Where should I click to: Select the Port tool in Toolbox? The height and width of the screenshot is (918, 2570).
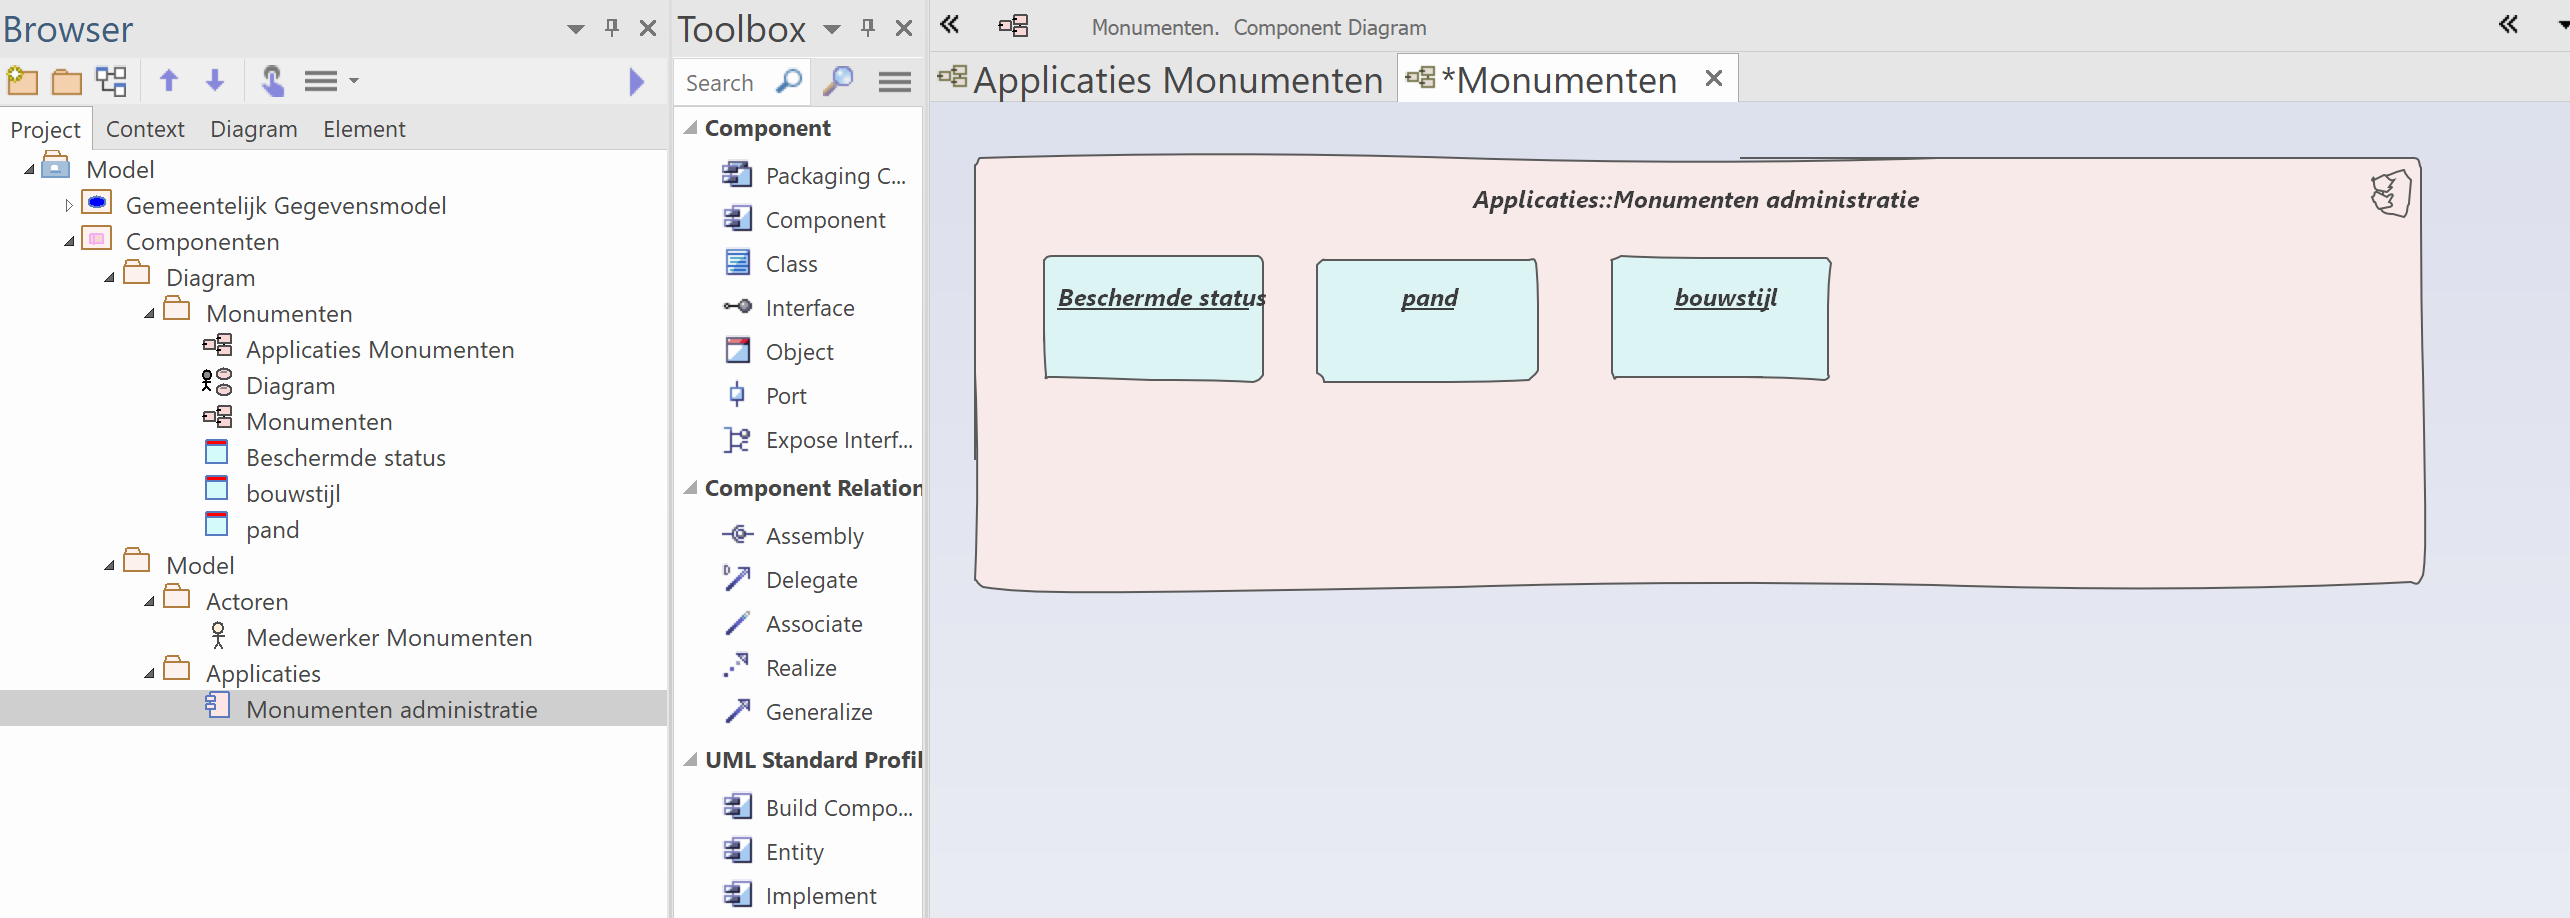(x=786, y=396)
